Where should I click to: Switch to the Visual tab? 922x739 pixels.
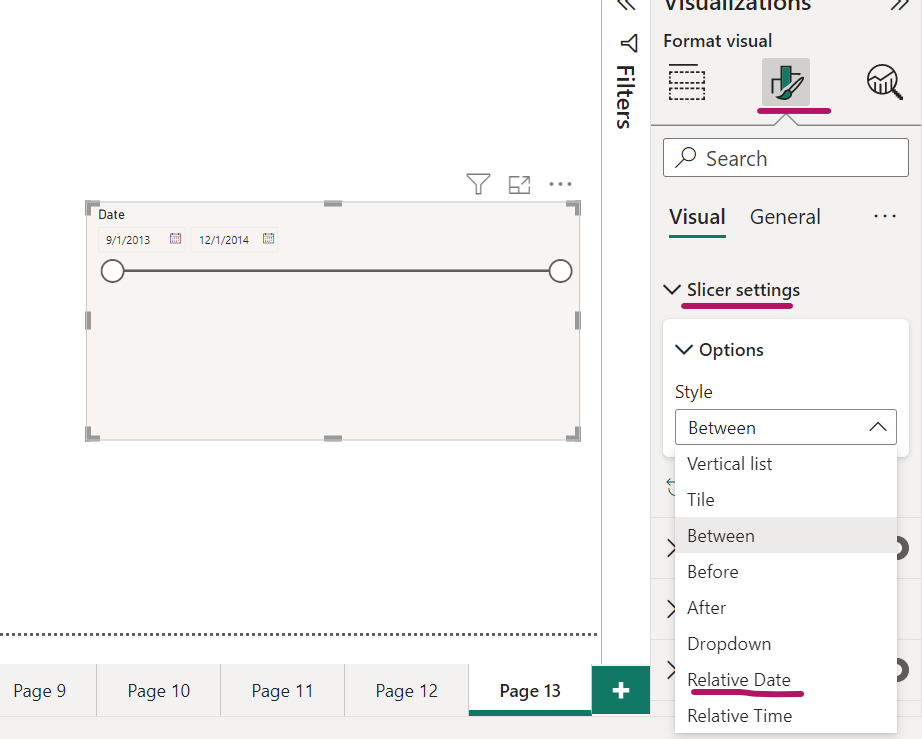pos(697,217)
